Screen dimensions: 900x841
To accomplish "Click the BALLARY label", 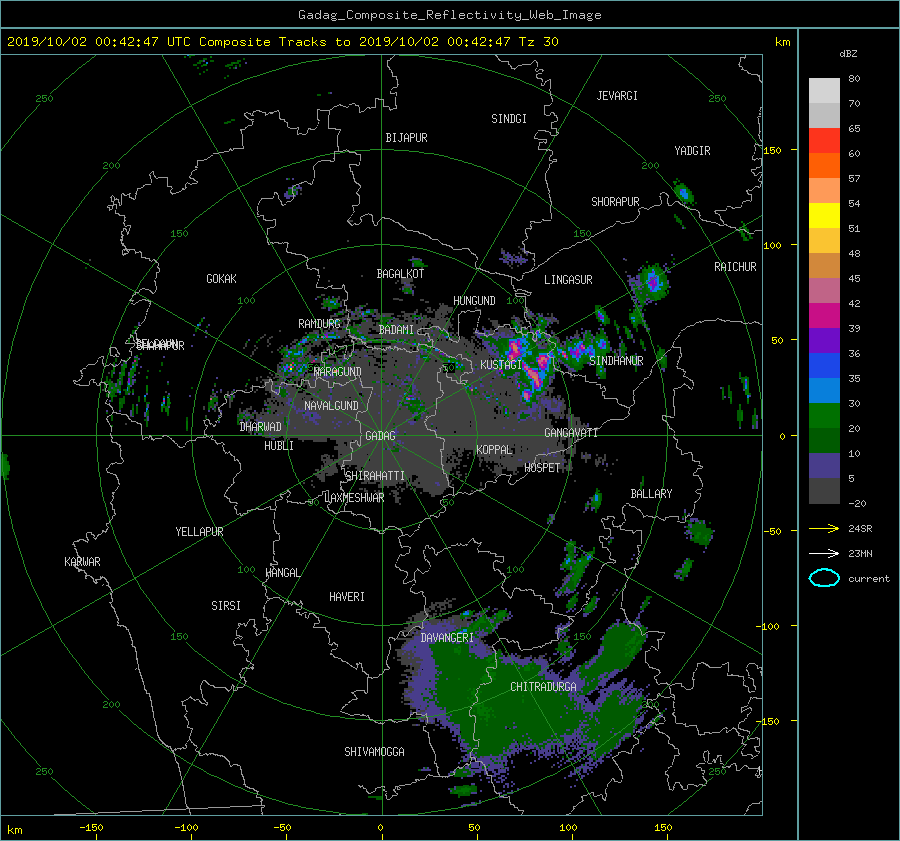I will click(651, 494).
